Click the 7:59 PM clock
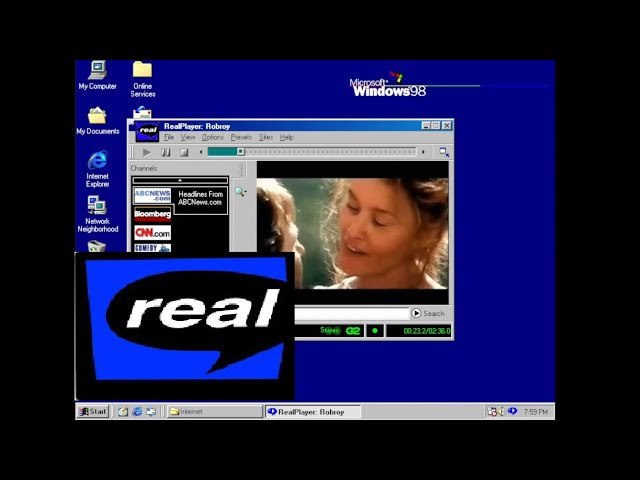The width and height of the screenshot is (640, 480). [x=536, y=412]
